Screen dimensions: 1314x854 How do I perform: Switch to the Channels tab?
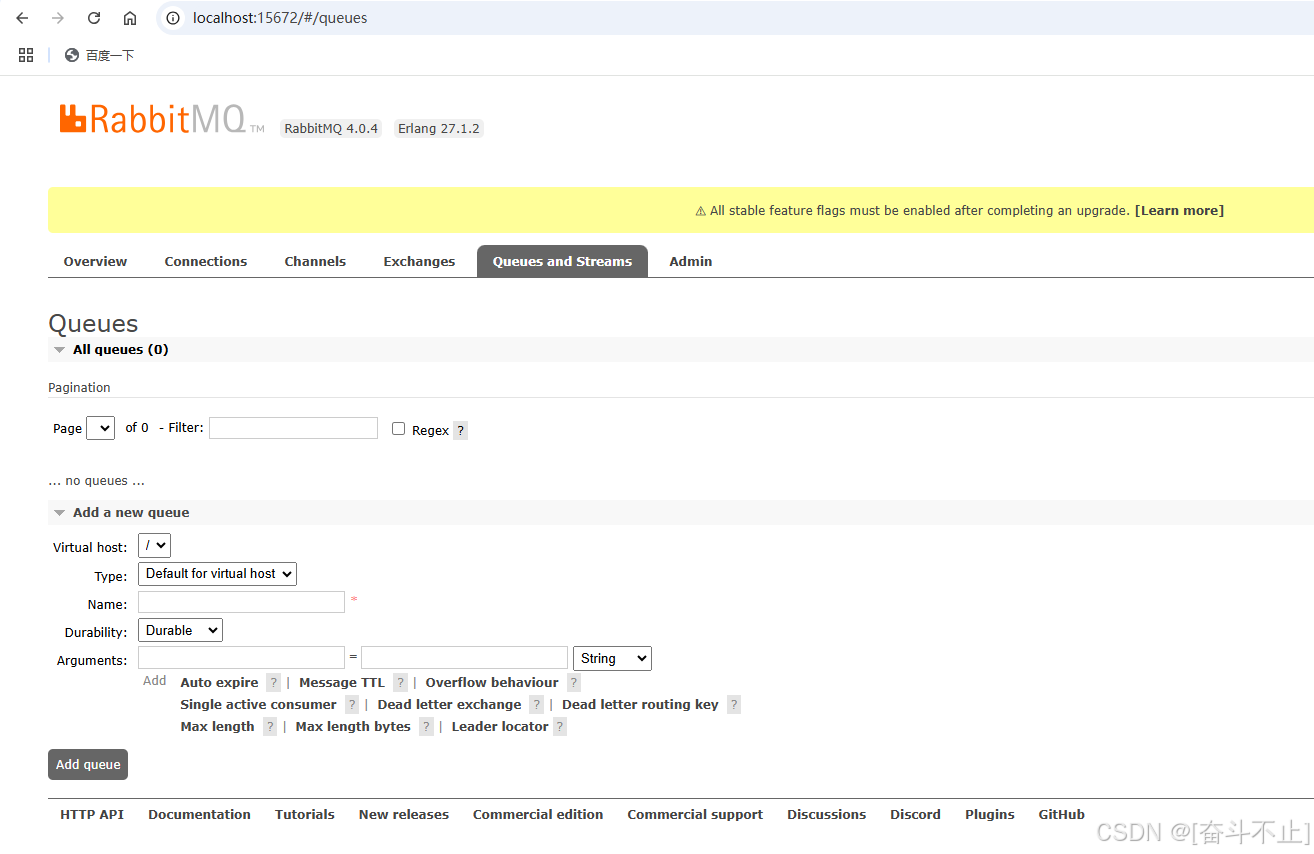coord(315,261)
